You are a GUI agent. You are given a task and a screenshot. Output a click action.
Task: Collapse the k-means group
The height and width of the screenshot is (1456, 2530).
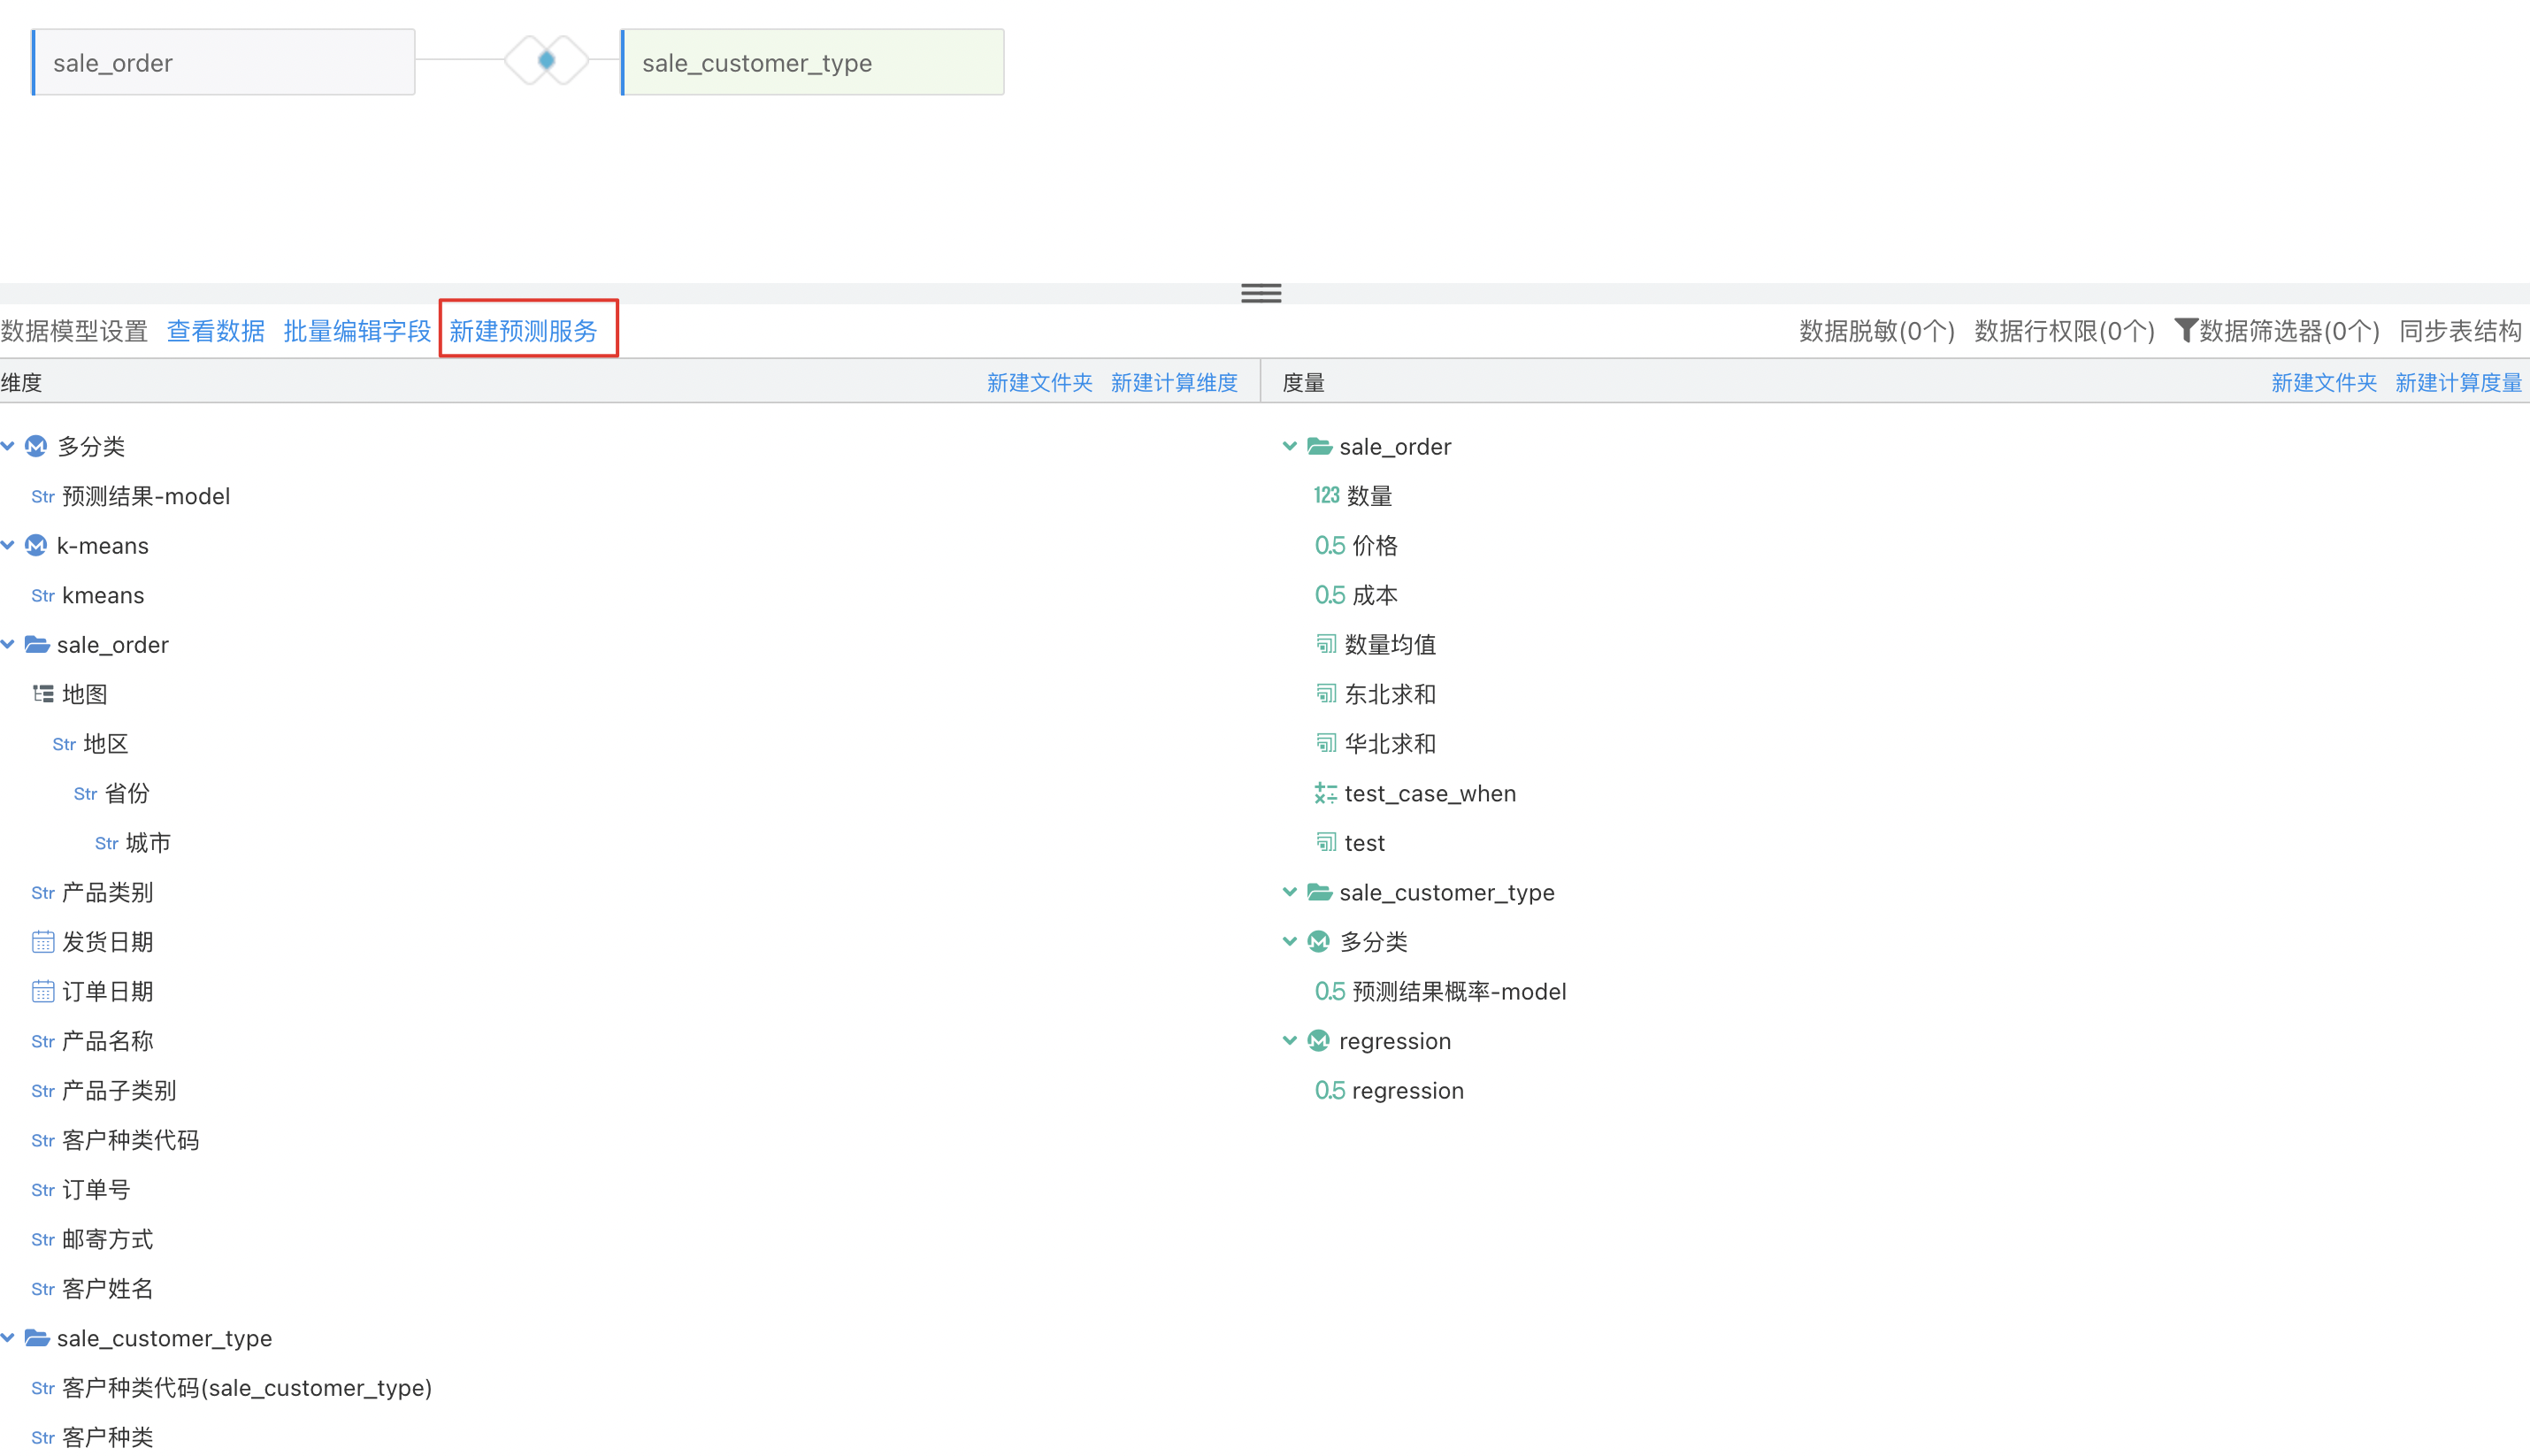(8, 545)
